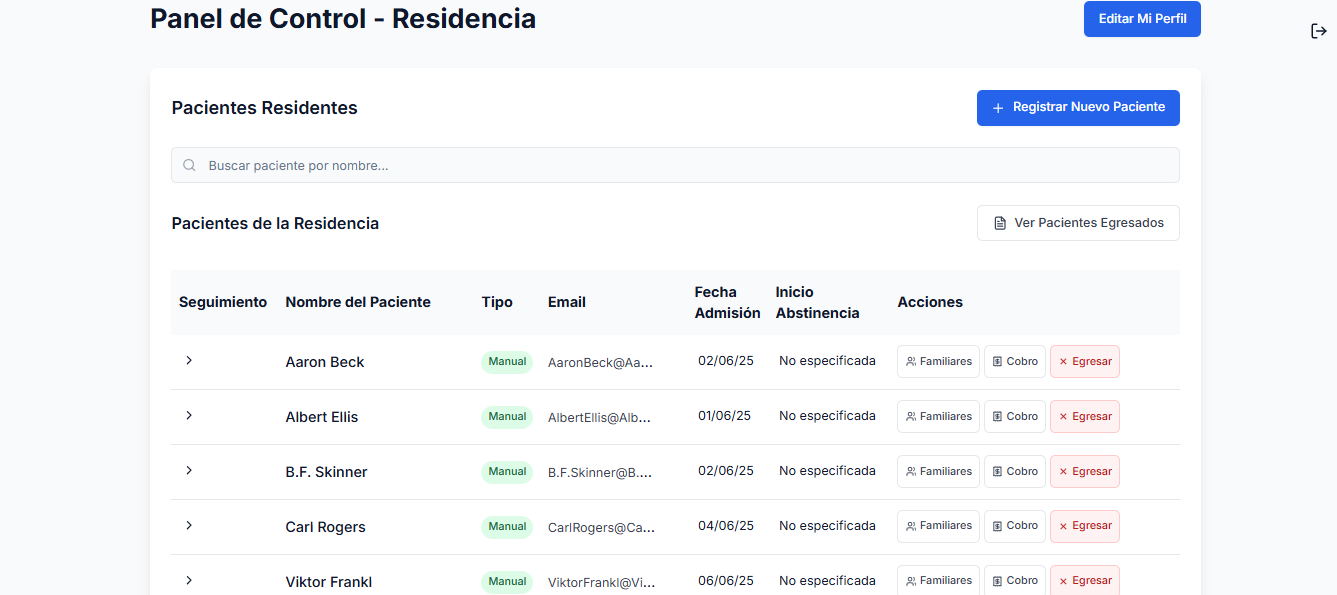
Task: Click the search magnifier icon
Action: pos(189,165)
